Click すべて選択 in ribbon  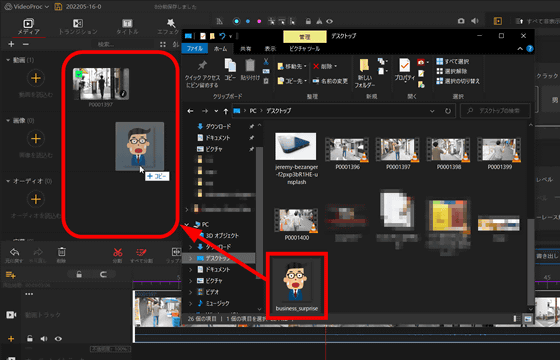[453, 61]
